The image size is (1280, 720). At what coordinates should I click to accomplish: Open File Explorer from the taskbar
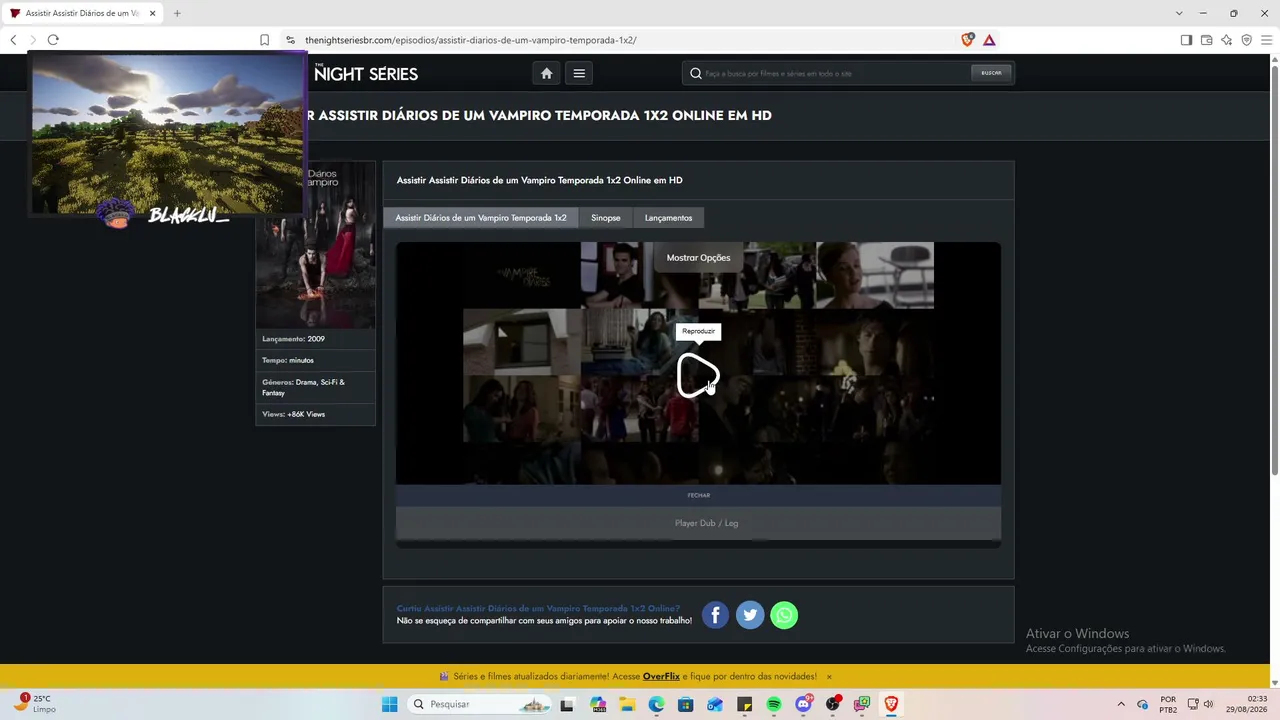(627, 704)
